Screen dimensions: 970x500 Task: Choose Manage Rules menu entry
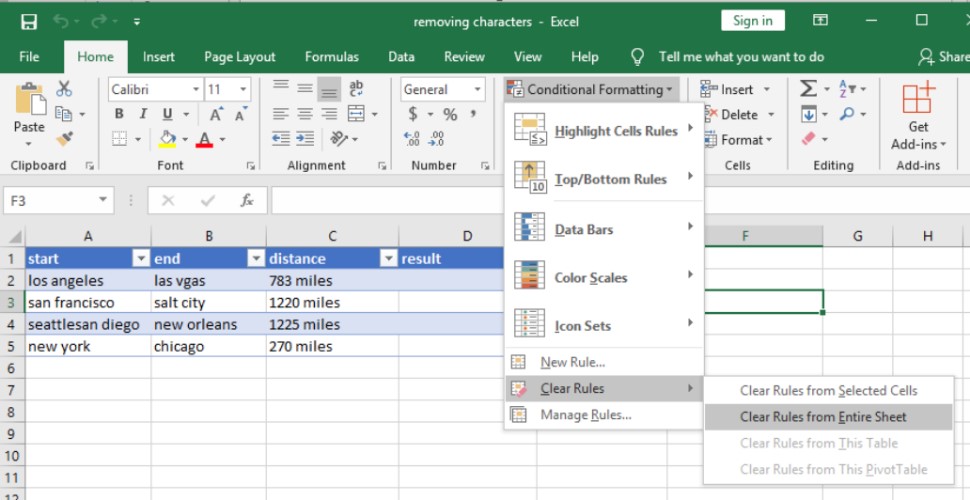click(x=585, y=415)
